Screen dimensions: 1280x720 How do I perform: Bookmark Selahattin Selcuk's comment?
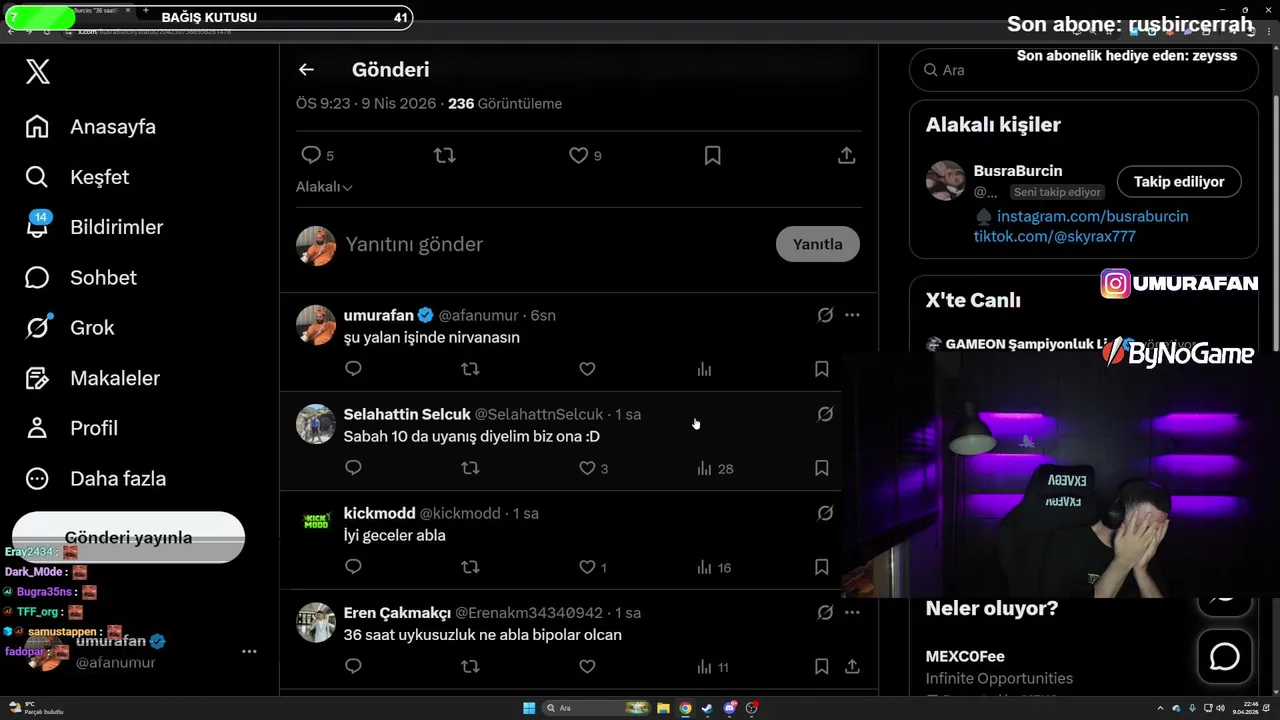(x=821, y=468)
